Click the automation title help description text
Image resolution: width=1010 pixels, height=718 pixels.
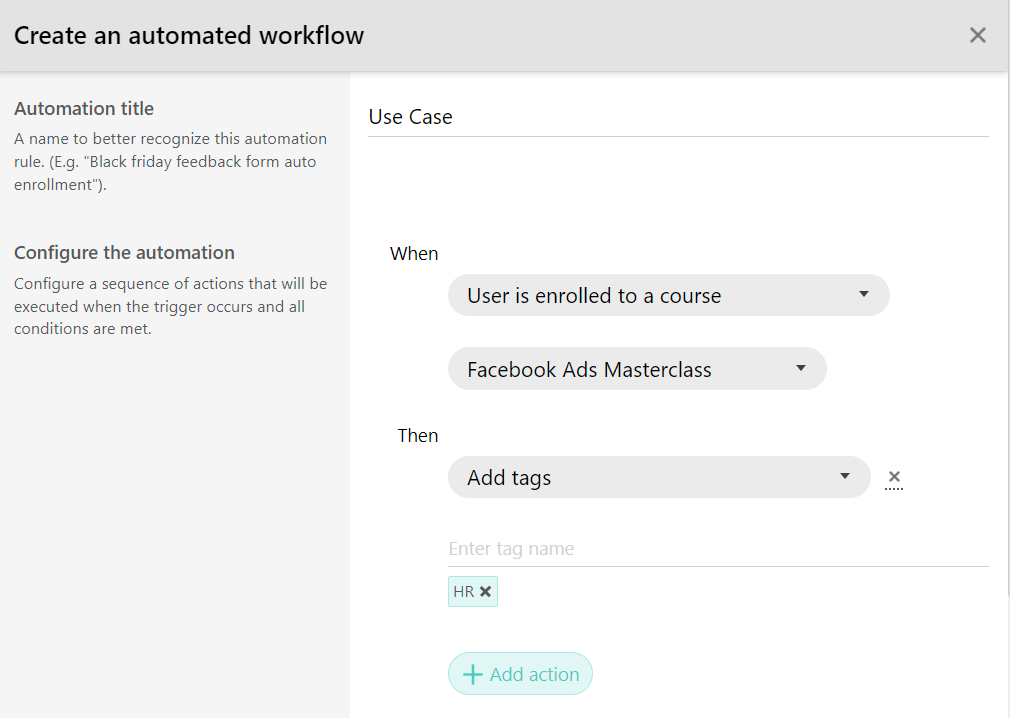pyautogui.click(x=170, y=162)
